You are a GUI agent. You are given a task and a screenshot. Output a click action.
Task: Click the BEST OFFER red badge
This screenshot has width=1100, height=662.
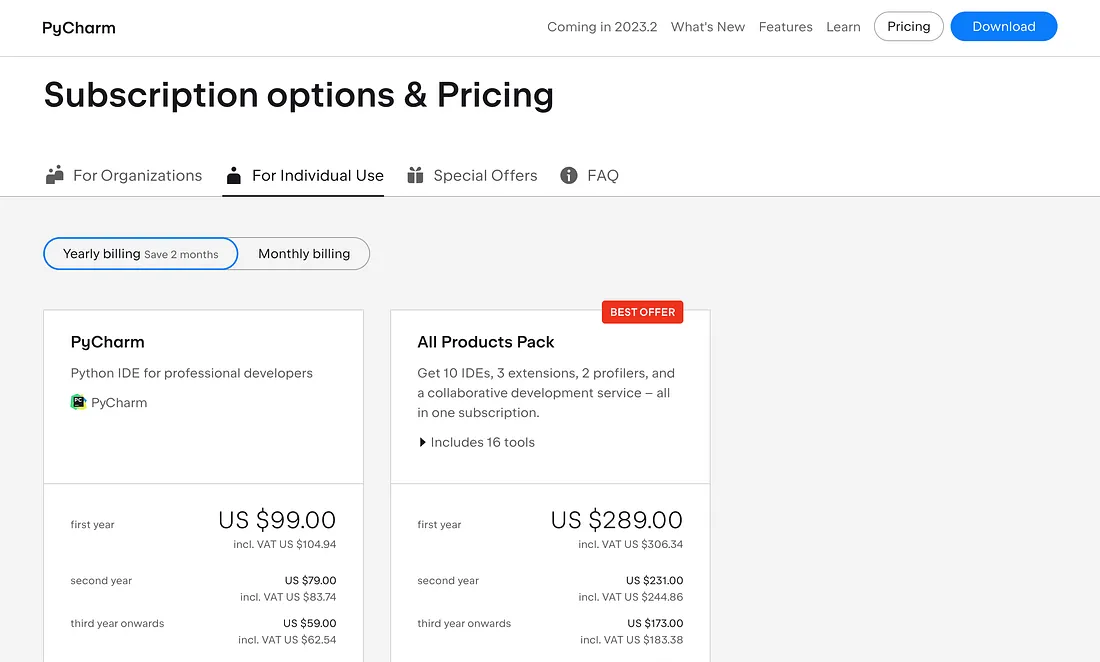pyautogui.click(x=642, y=312)
